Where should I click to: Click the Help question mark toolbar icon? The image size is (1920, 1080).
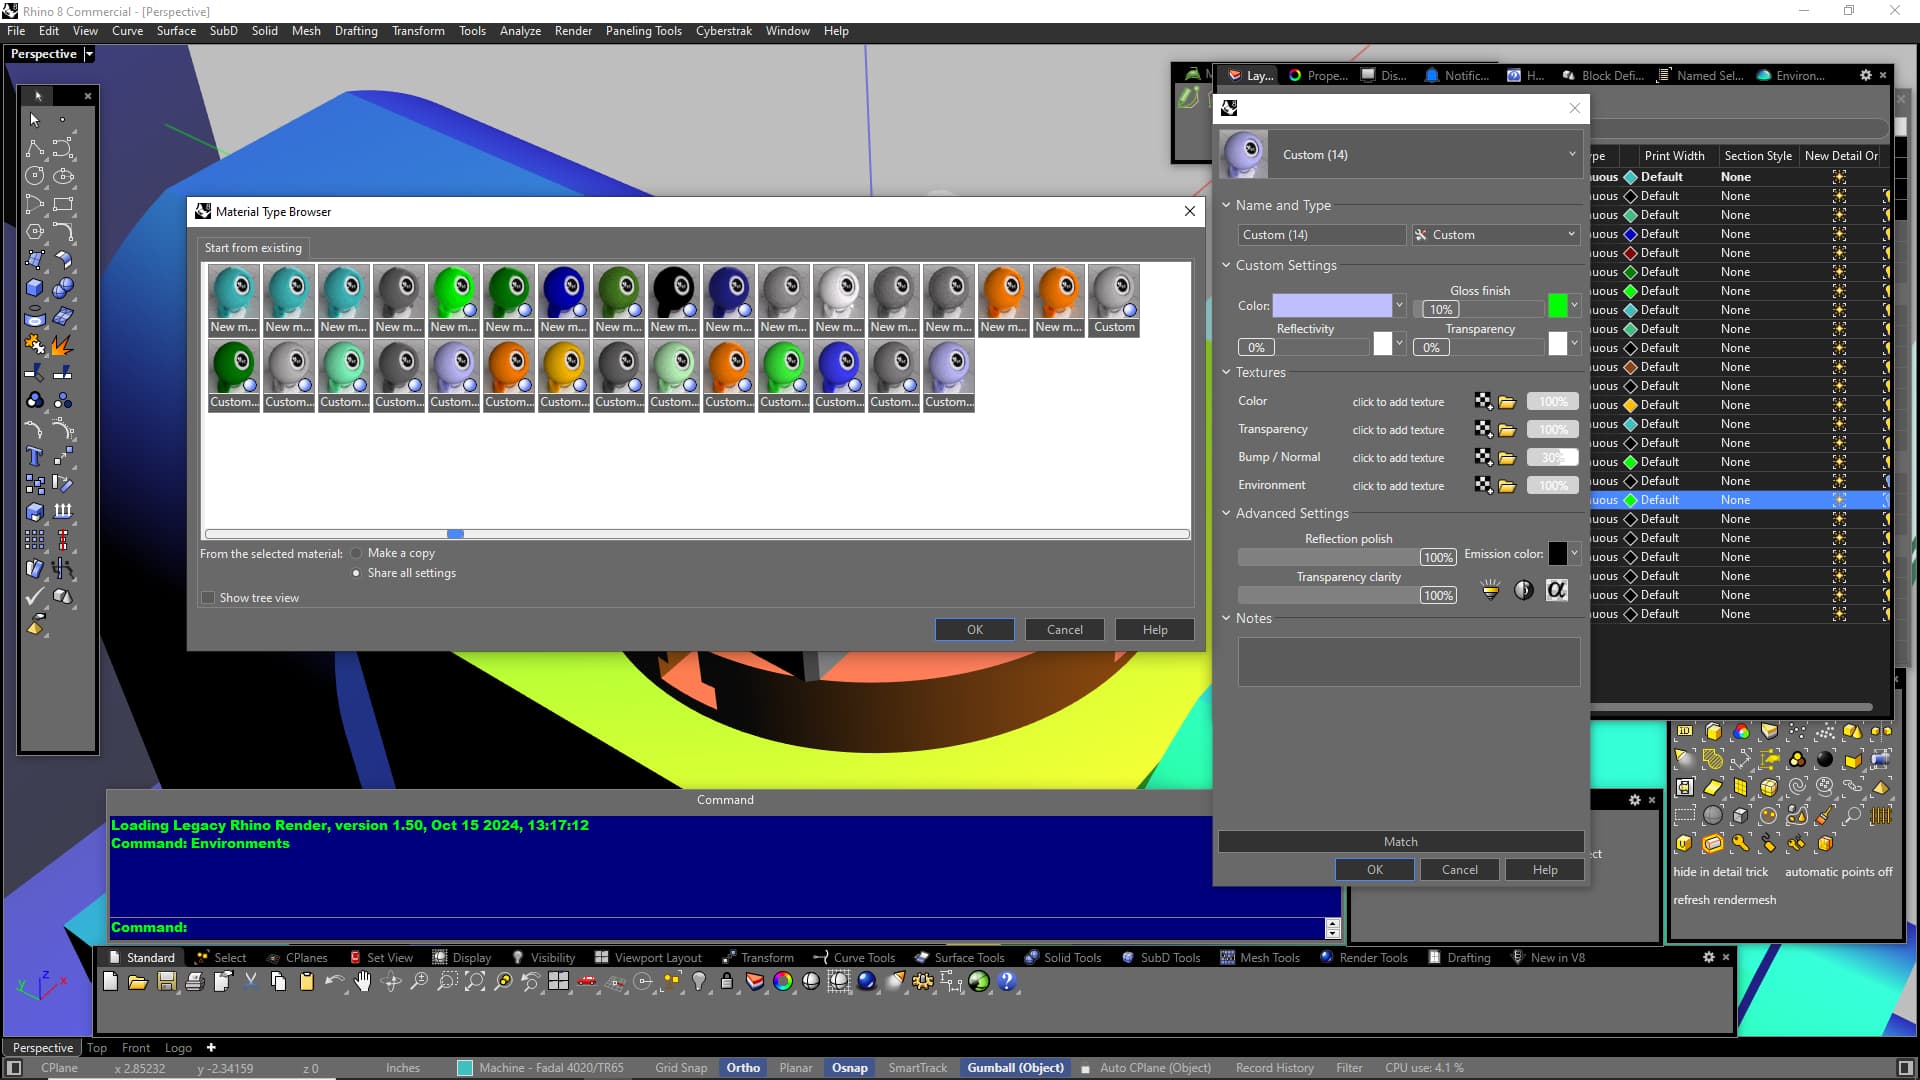pos(1007,981)
